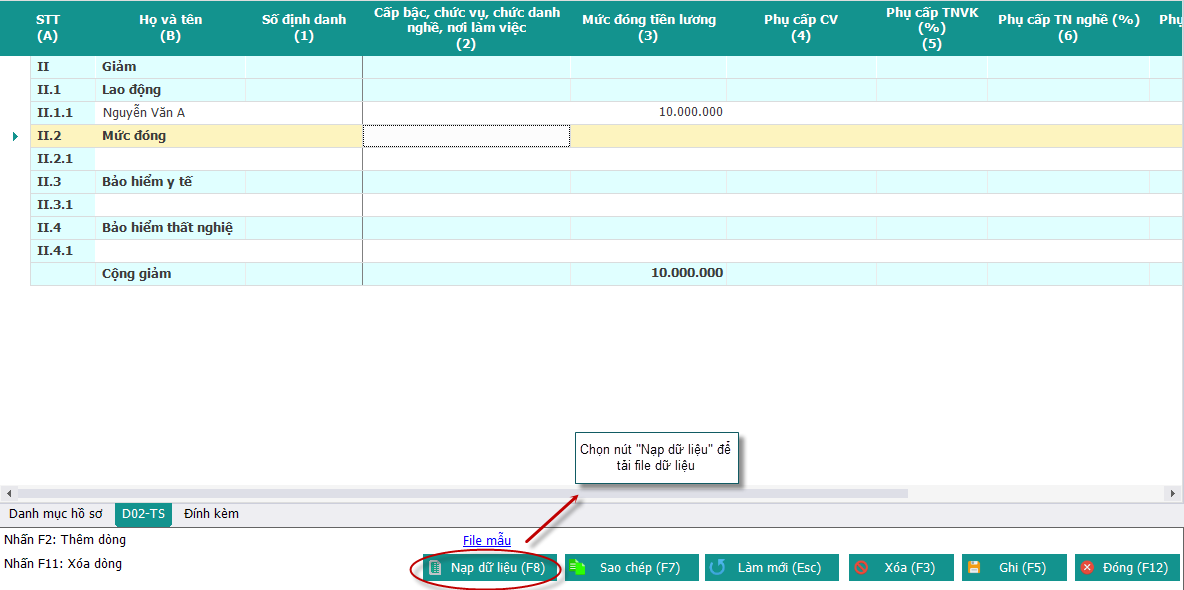
Task: Click the Họ và tên (B) column header
Action: click(171, 27)
